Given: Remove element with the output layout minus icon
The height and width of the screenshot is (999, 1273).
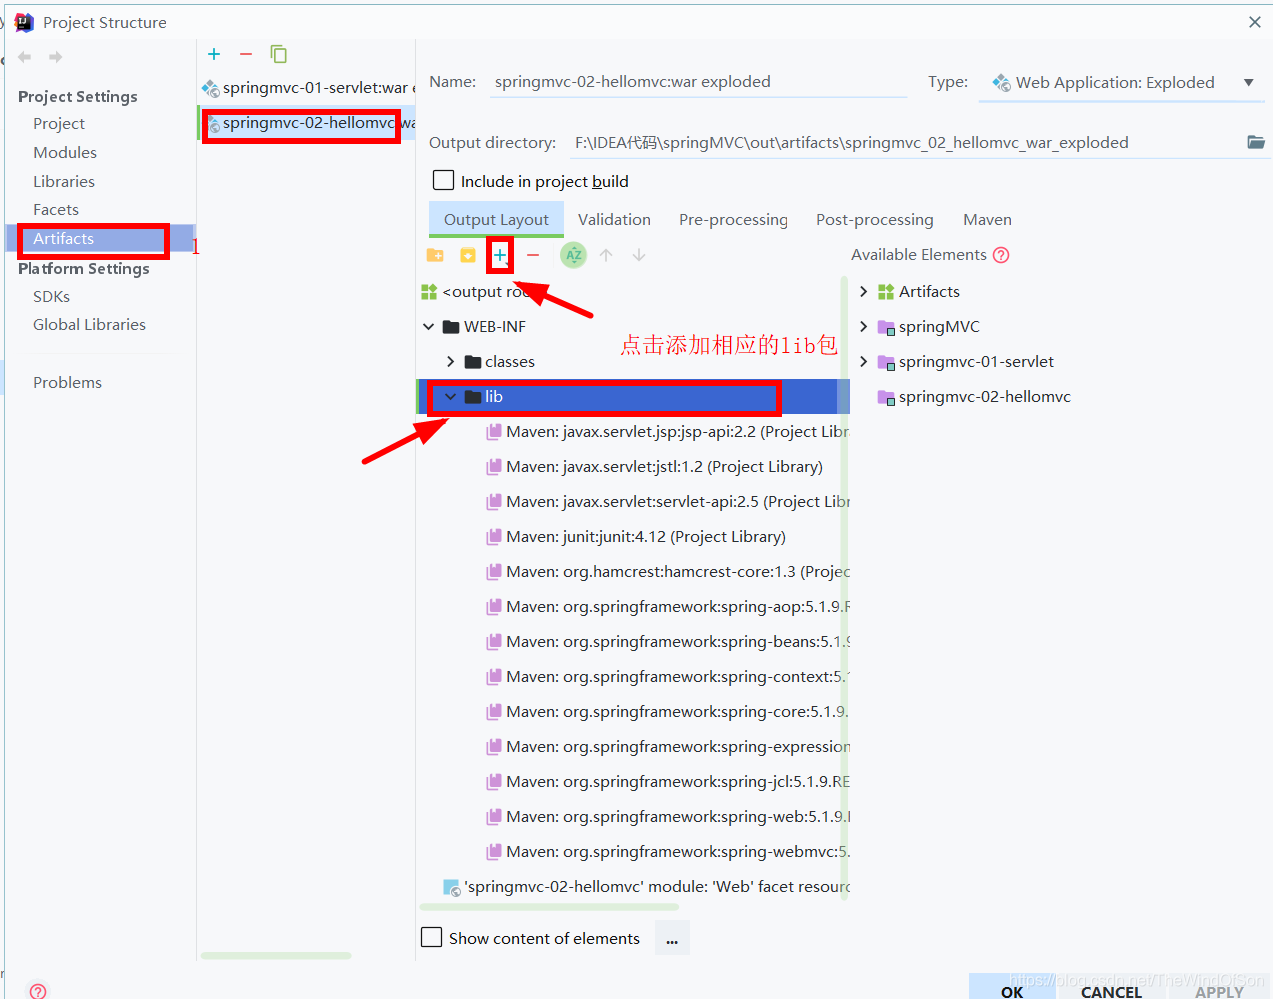Looking at the screenshot, I should click(533, 255).
